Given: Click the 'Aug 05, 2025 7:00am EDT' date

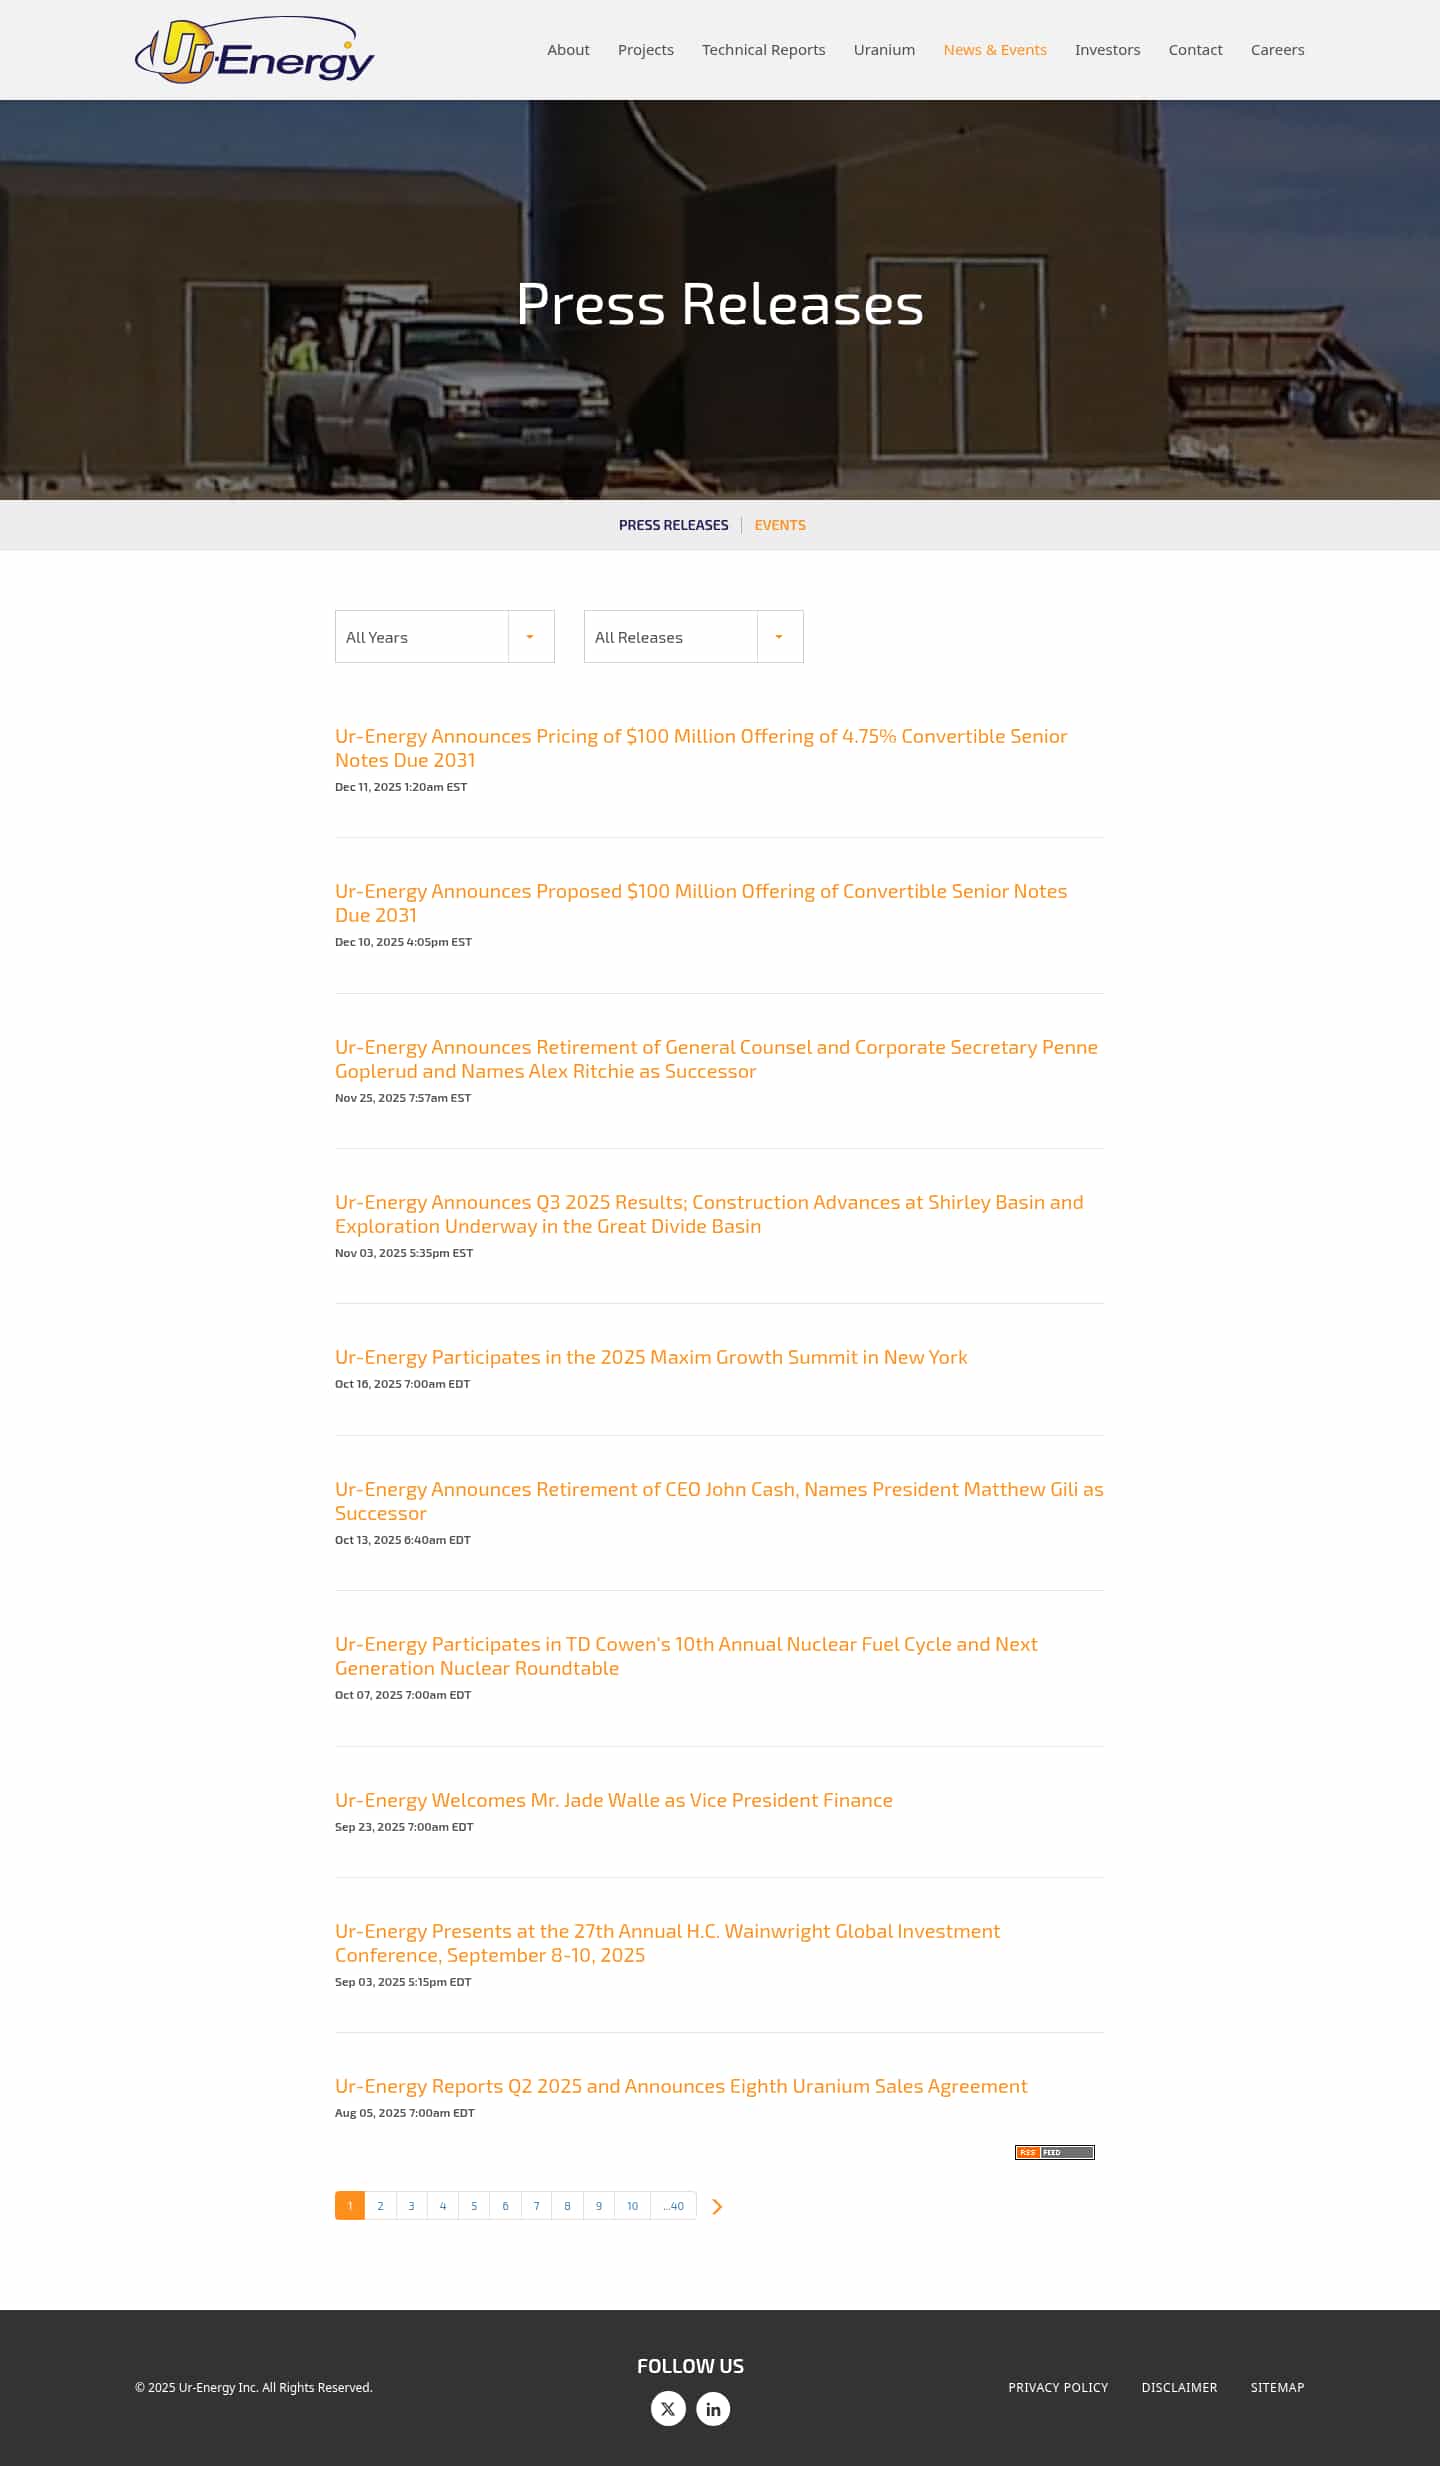Looking at the screenshot, I should [405, 2113].
